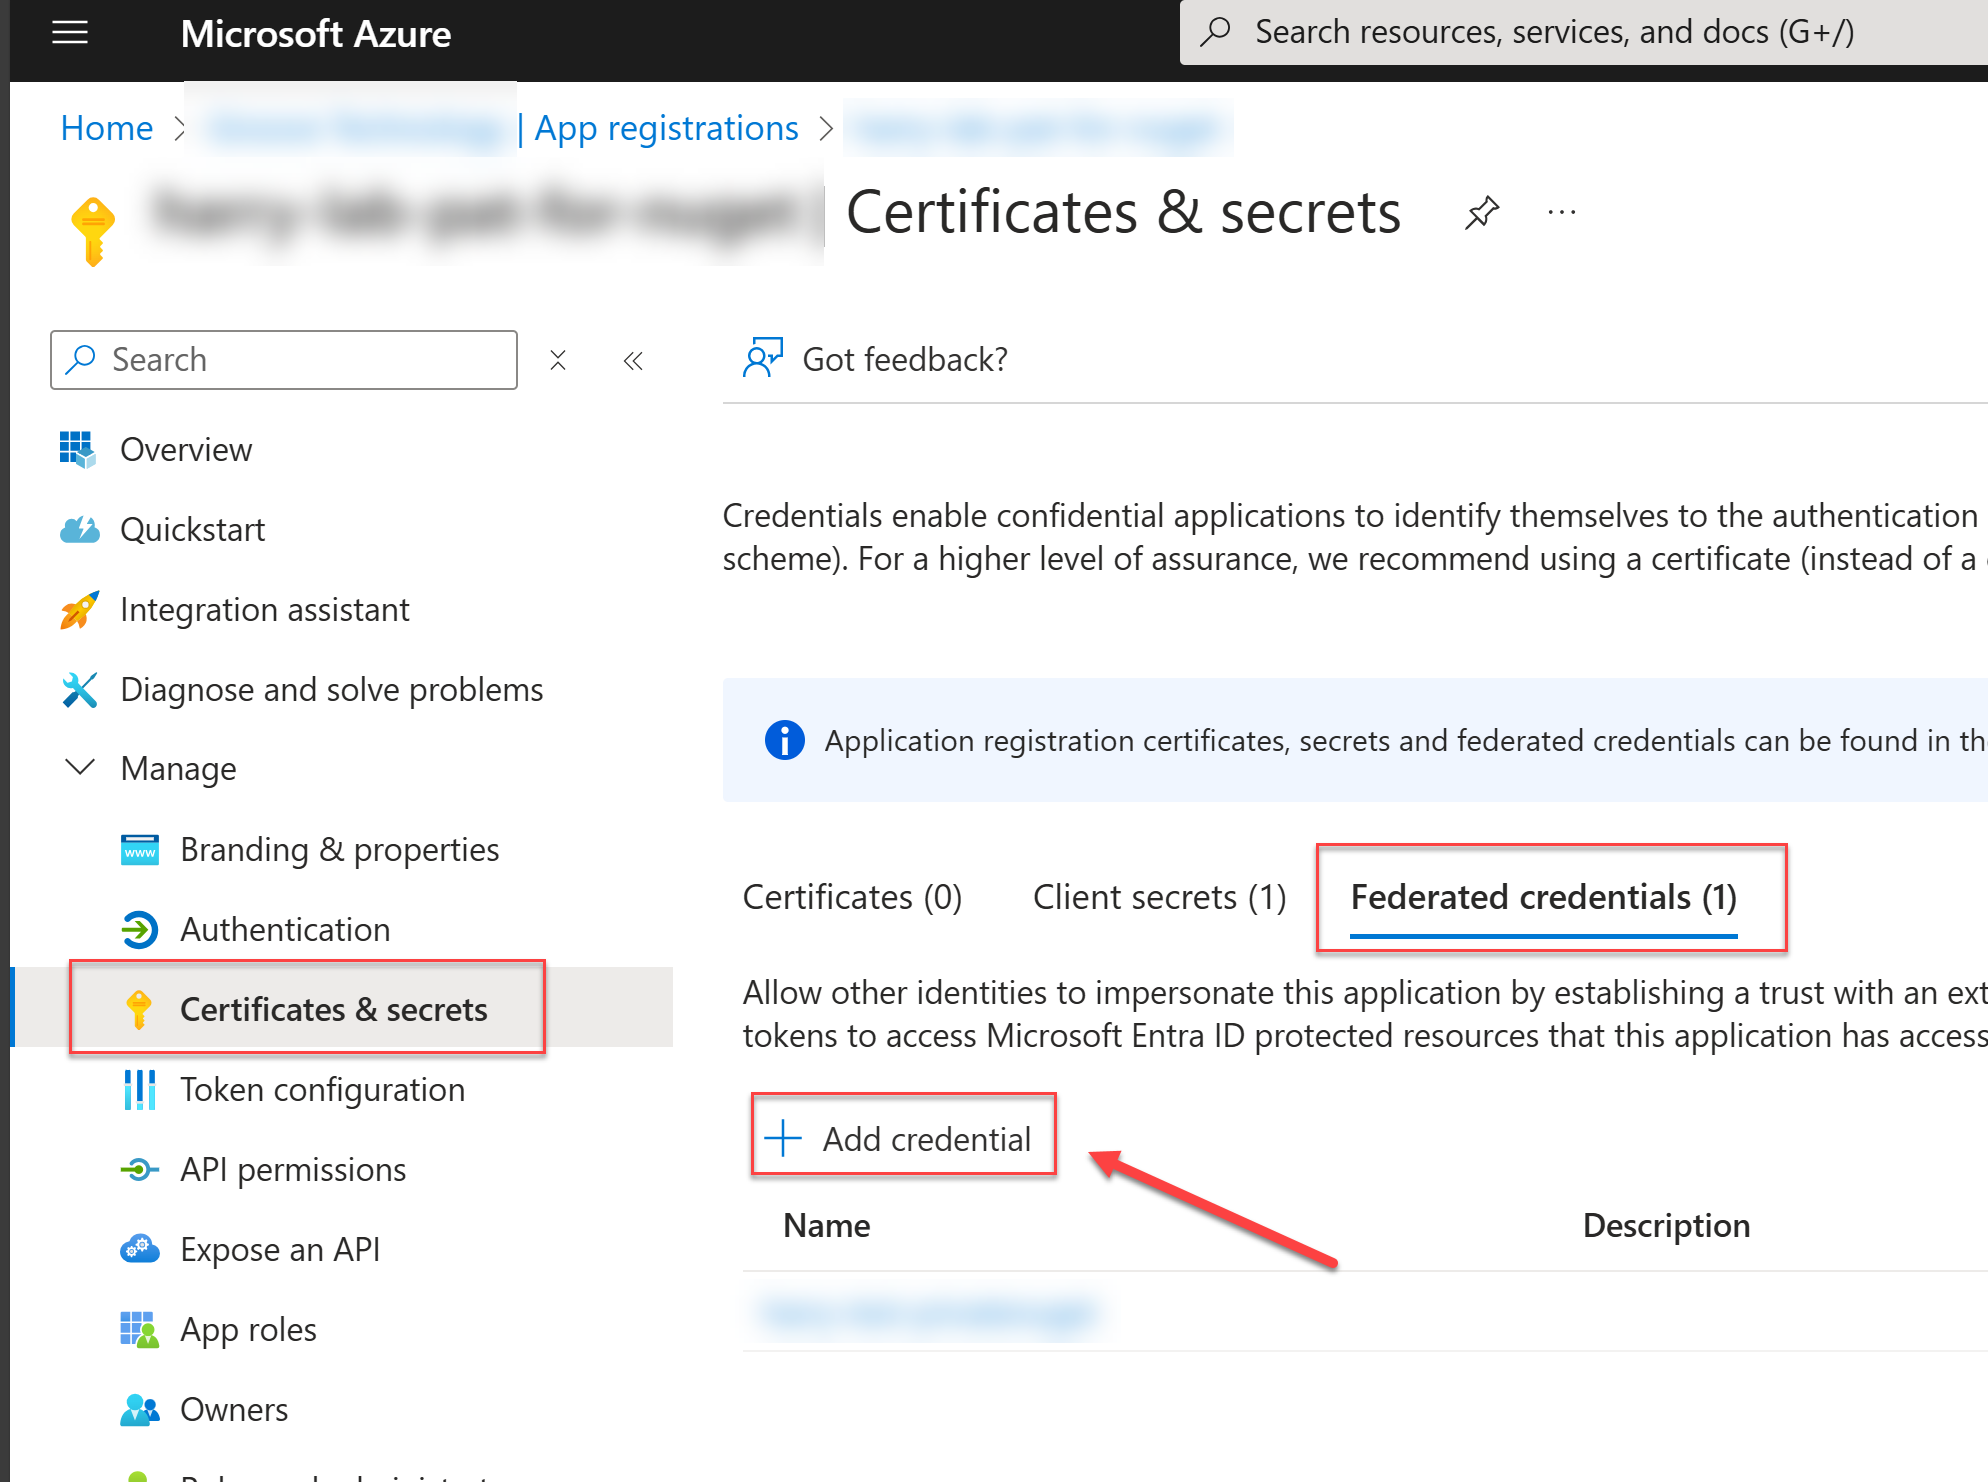Select Authentication in the Manage list

pyautogui.click(x=285, y=929)
